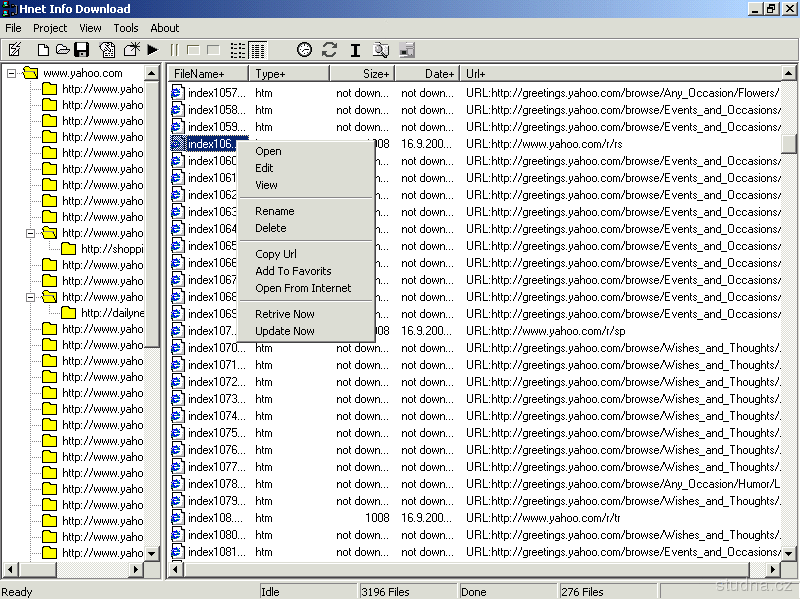Switch to details view in toolbar

pyautogui.click(x=258, y=50)
